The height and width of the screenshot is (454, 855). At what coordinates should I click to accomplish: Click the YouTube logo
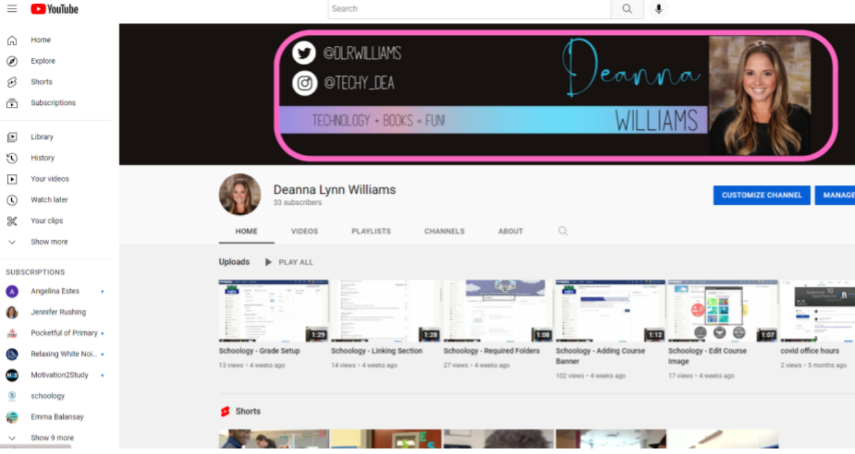tap(55, 9)
